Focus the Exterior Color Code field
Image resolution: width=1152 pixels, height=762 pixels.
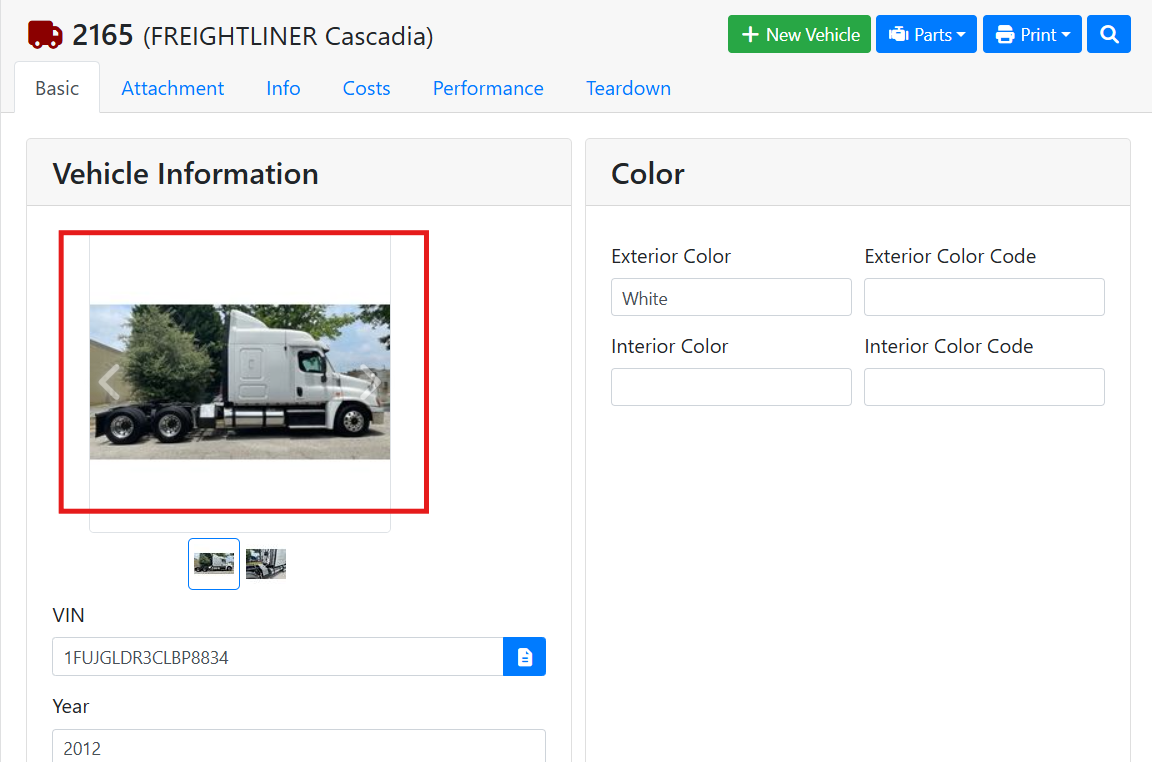pyautogui.click(x=984, y=297)
